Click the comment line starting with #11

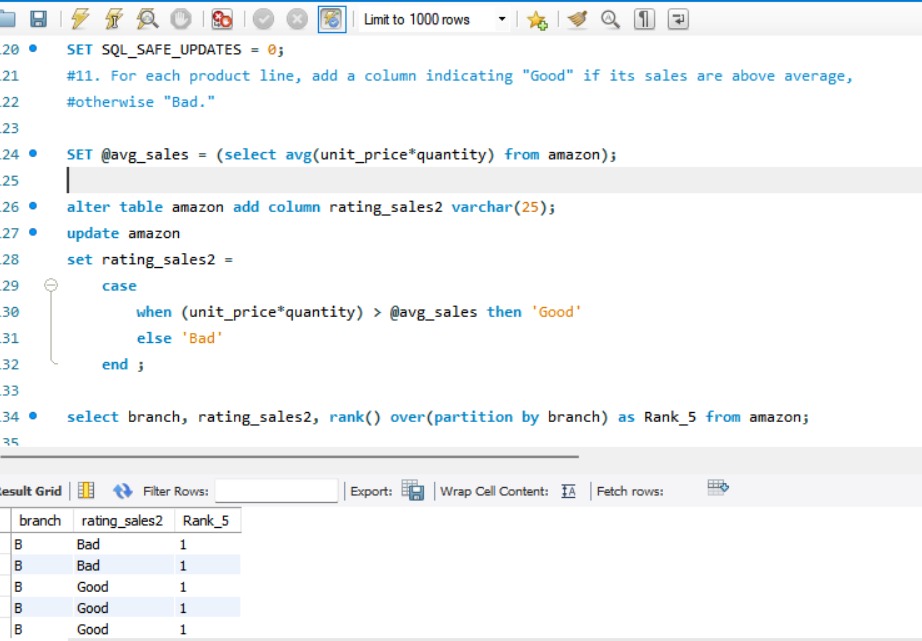459,76
